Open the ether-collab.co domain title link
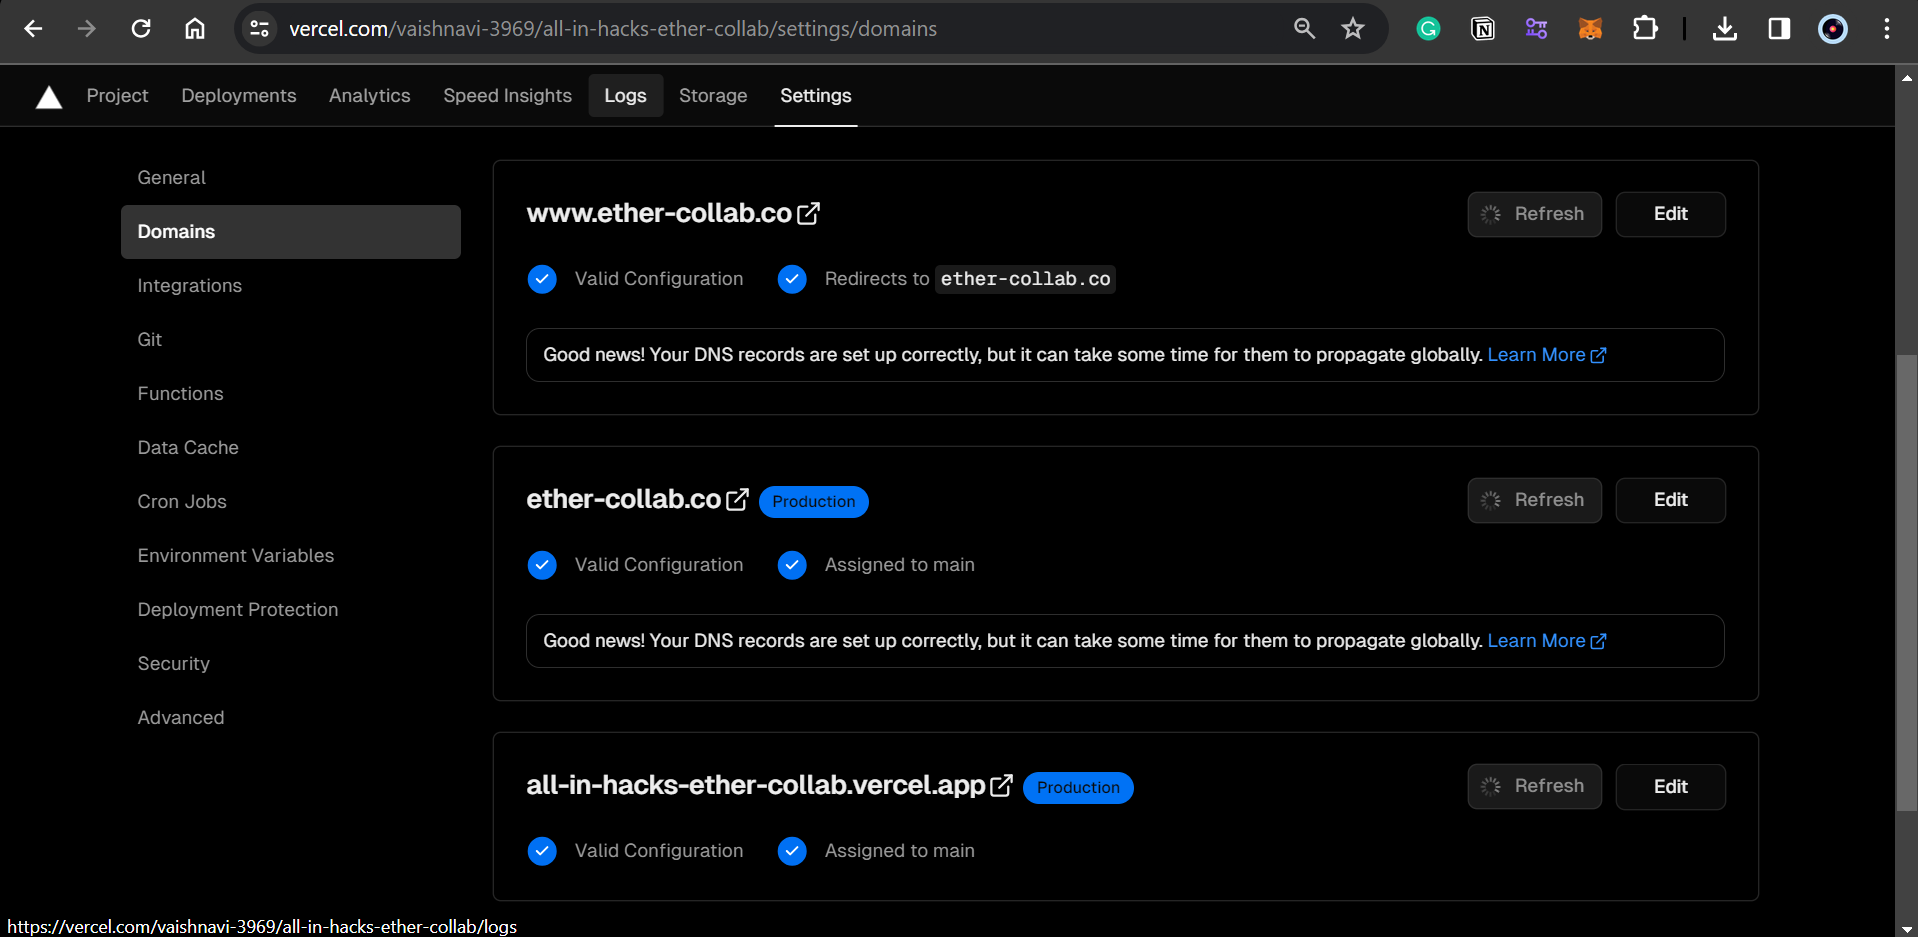 pos(624,499)
